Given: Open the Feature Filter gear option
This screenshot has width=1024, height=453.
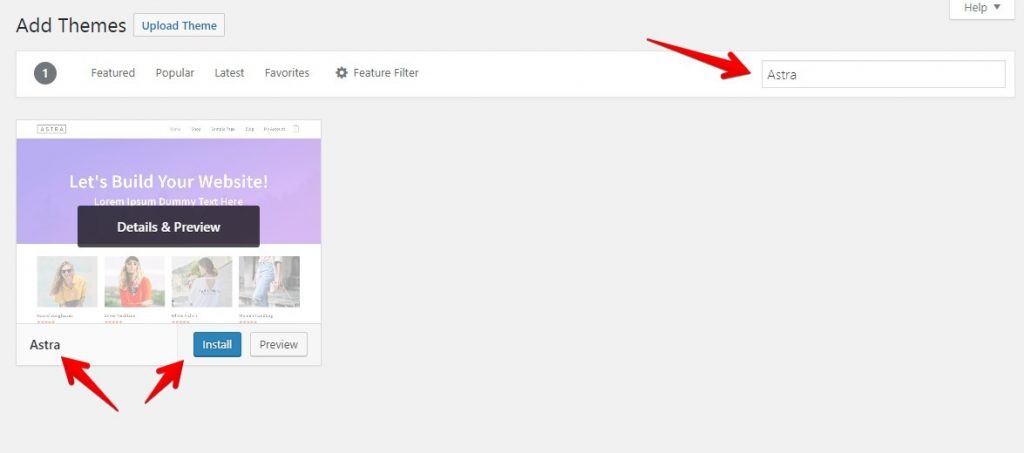Looking at the screenshot, I should [377, 73].
